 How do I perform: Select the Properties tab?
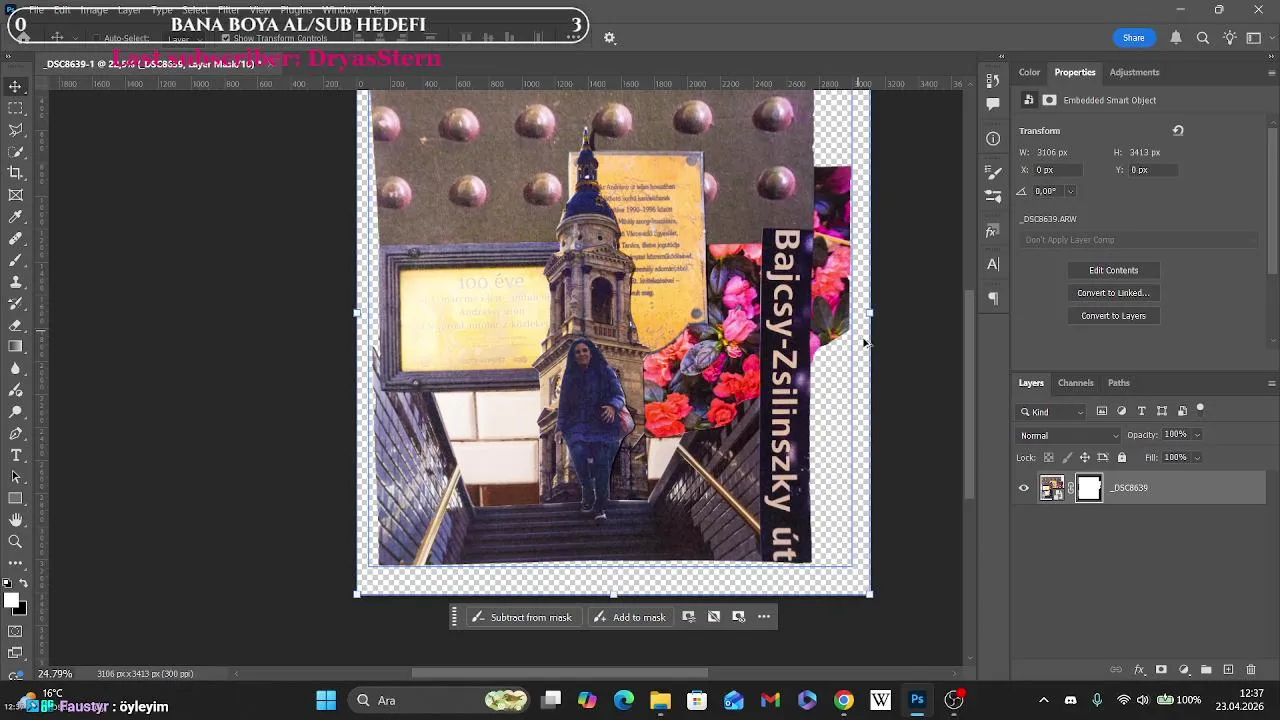click(1075, 72)
